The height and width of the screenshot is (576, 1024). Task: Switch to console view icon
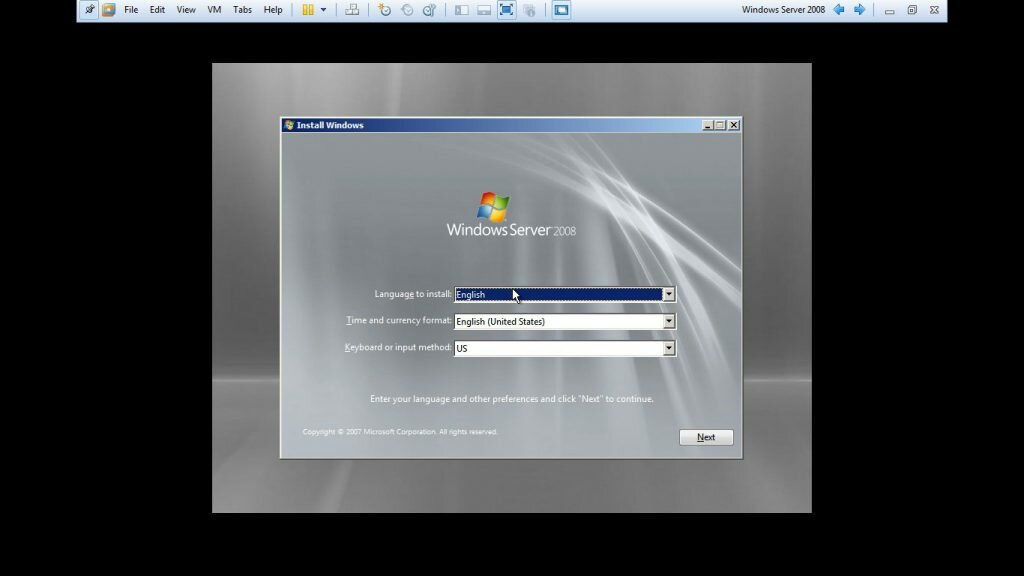[561, 10]
